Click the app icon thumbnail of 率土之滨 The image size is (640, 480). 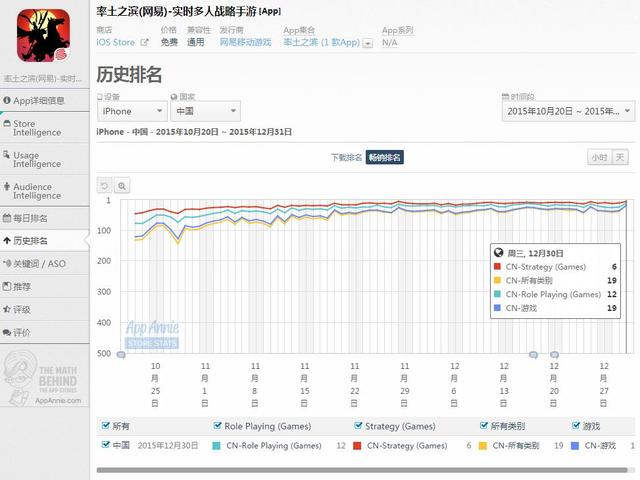click(43, 35)
